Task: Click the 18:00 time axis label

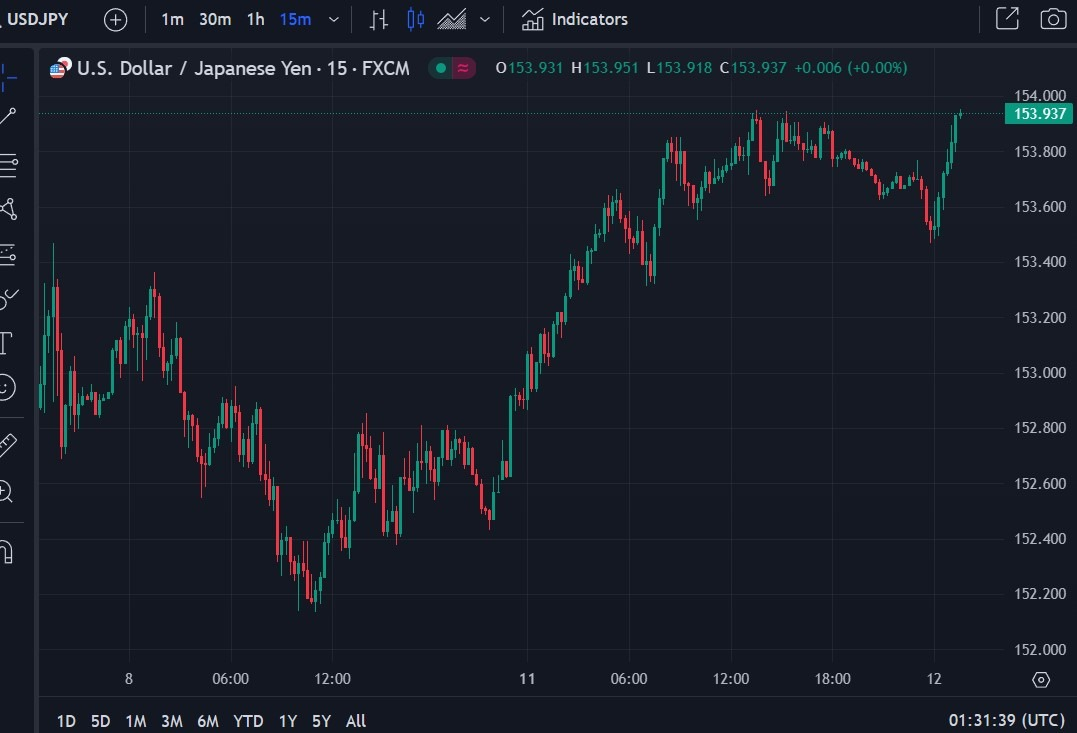Action: (x=832, y=679)
